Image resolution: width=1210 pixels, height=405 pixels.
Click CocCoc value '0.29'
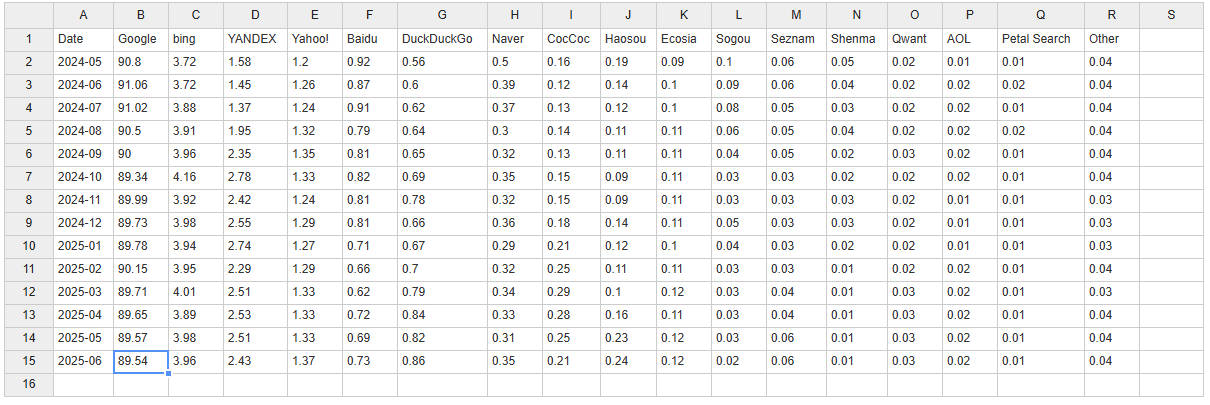coord(572,292)
